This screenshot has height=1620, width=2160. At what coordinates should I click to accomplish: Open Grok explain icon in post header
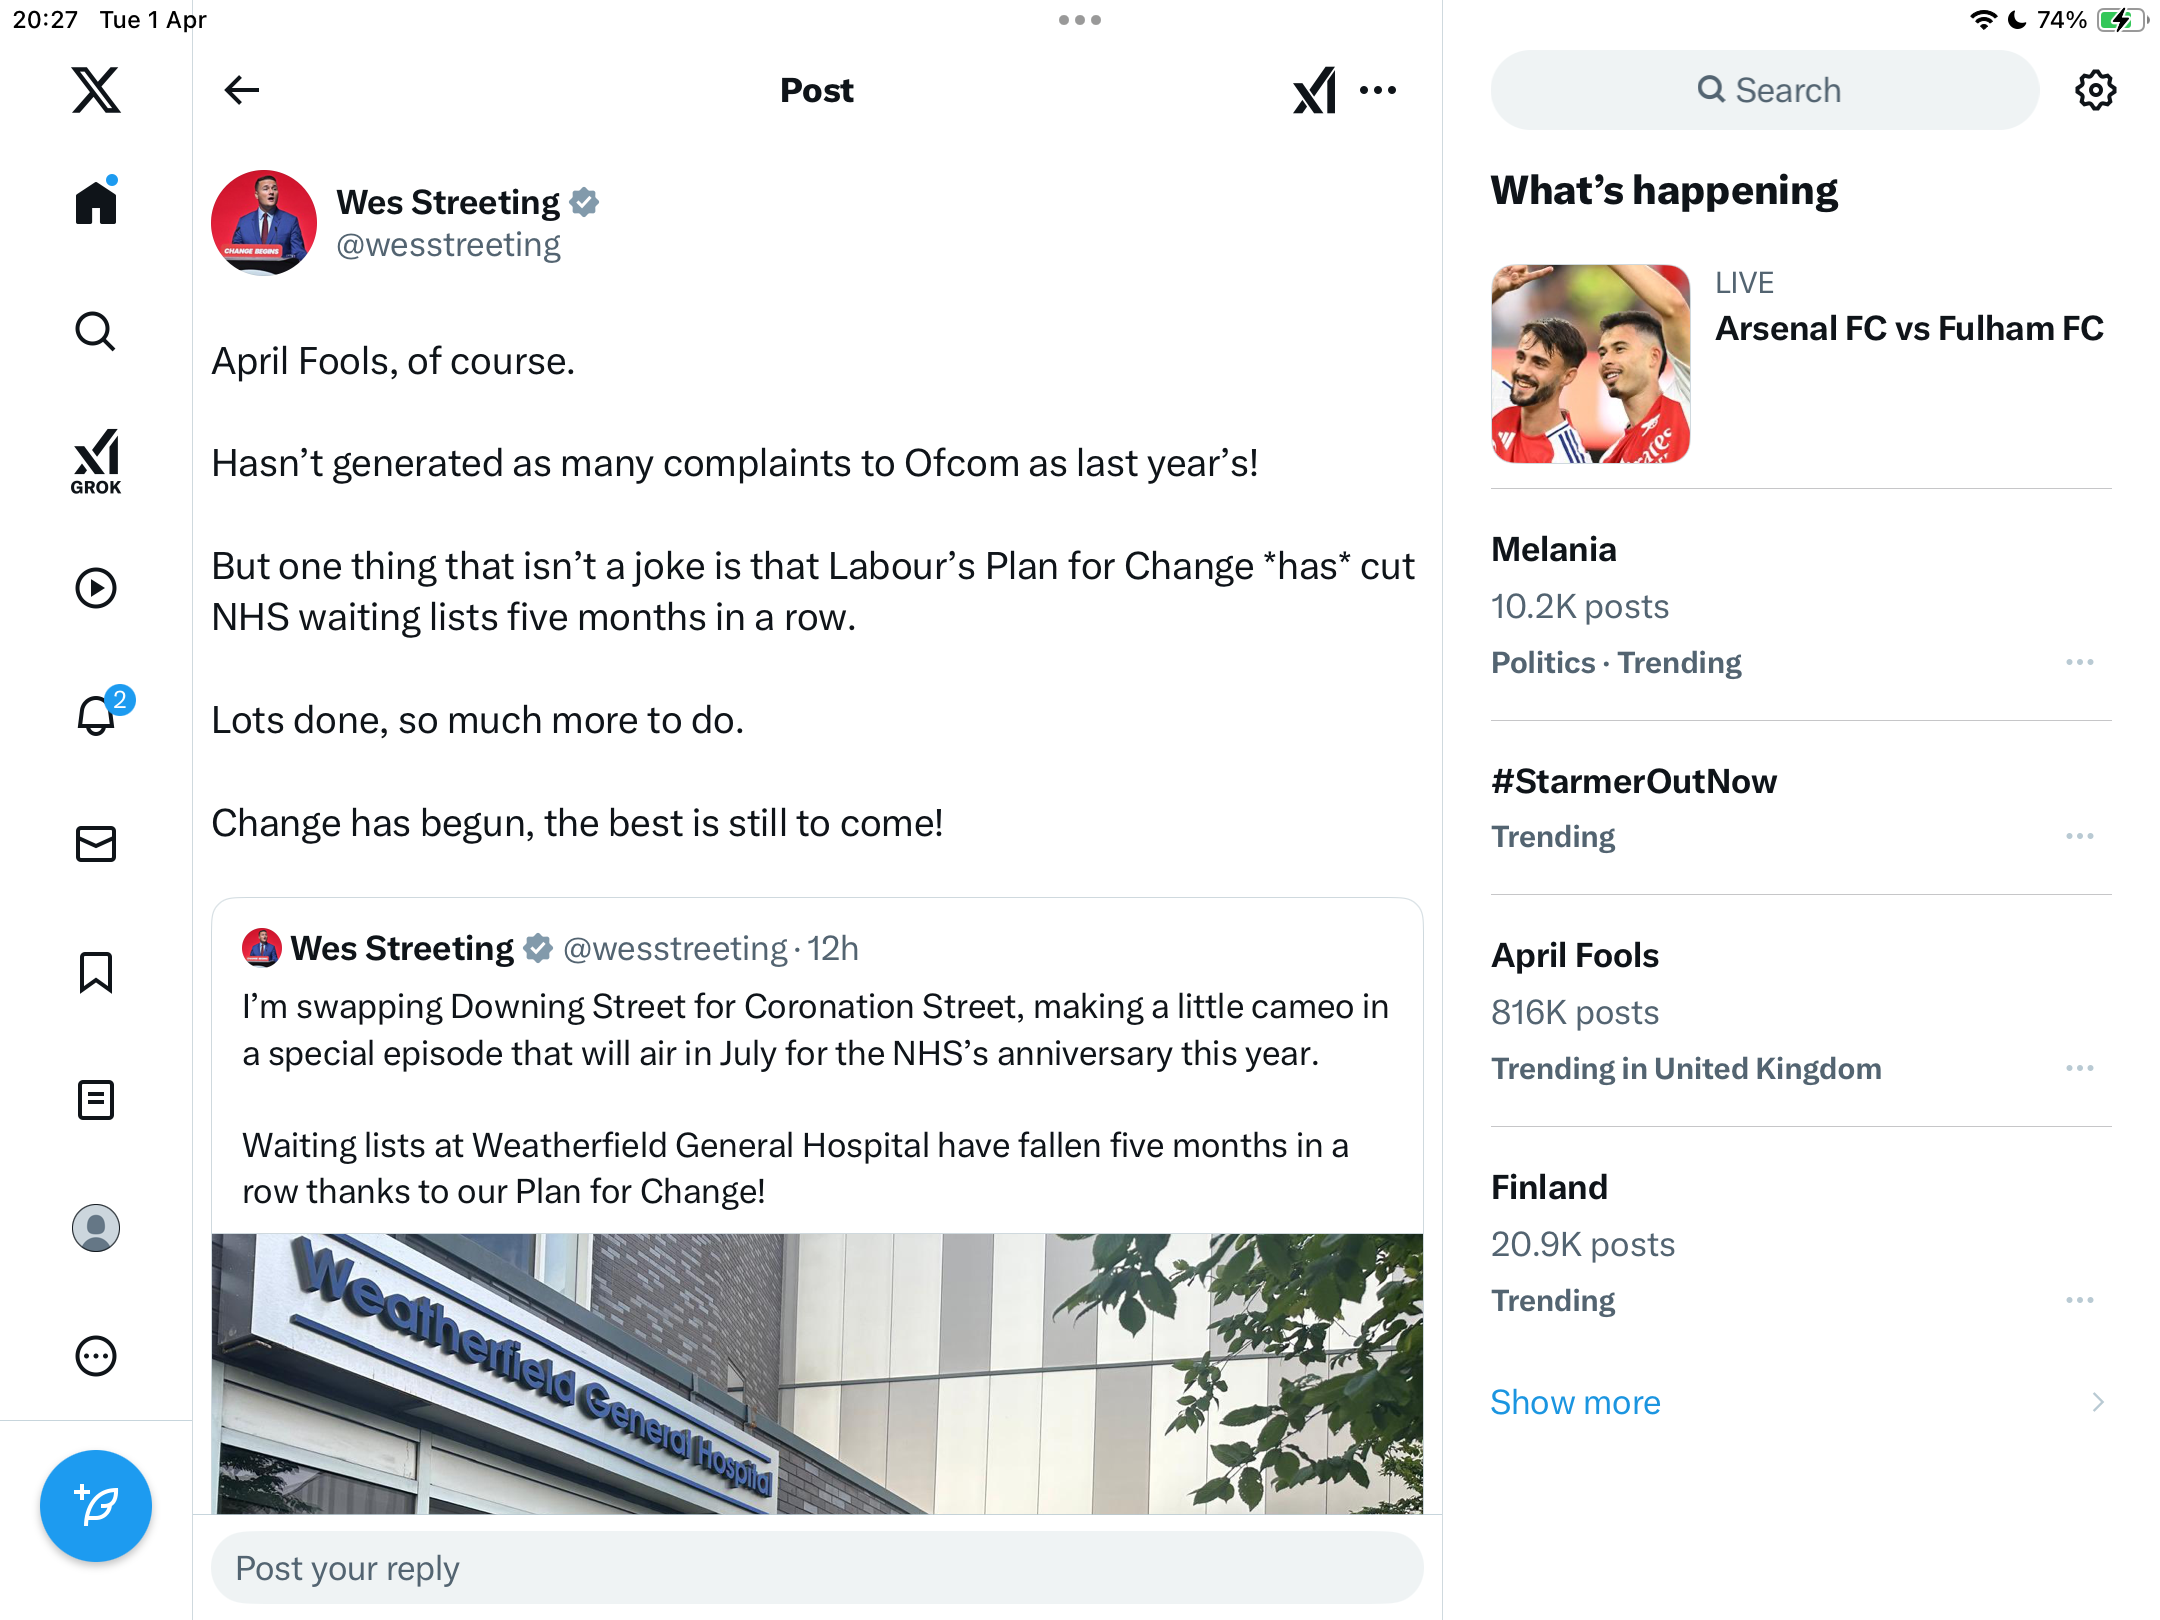(1314, 90)
